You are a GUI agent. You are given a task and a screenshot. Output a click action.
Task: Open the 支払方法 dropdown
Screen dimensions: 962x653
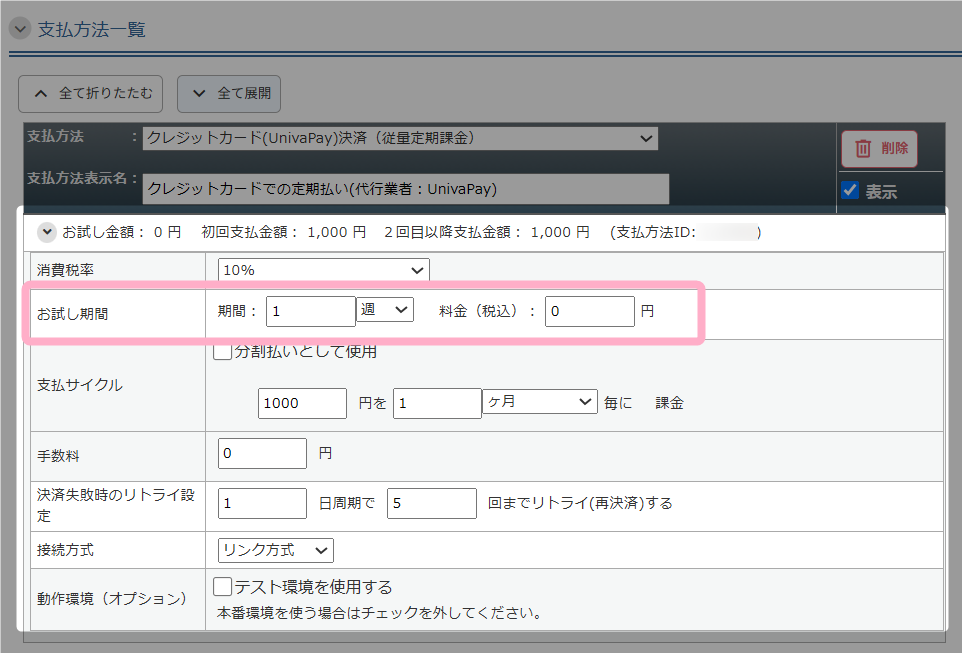[x=400, y=138]
